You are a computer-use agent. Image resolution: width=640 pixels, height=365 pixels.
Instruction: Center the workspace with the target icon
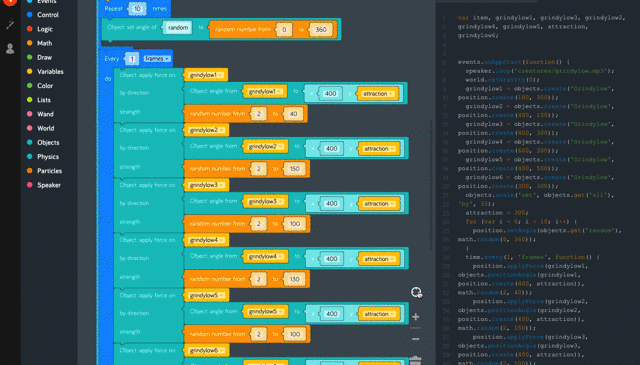416,292
